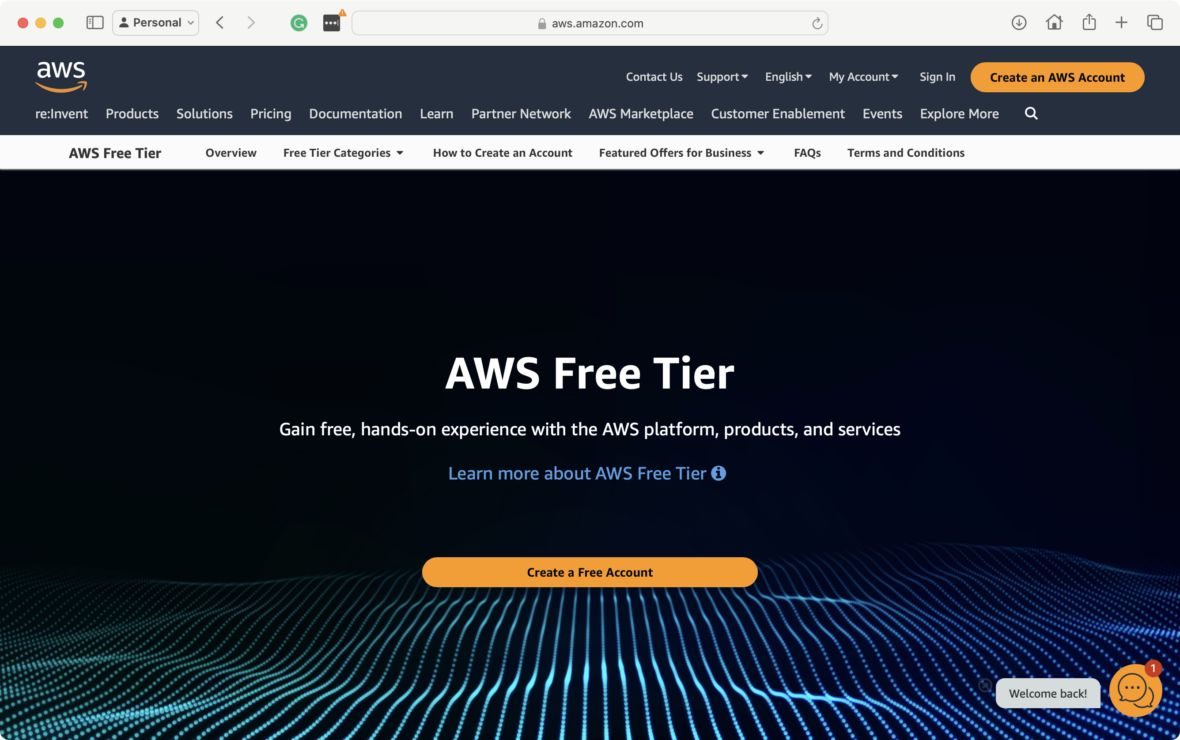
Task: Open the site search magnifier icon
Action: 1031,114
